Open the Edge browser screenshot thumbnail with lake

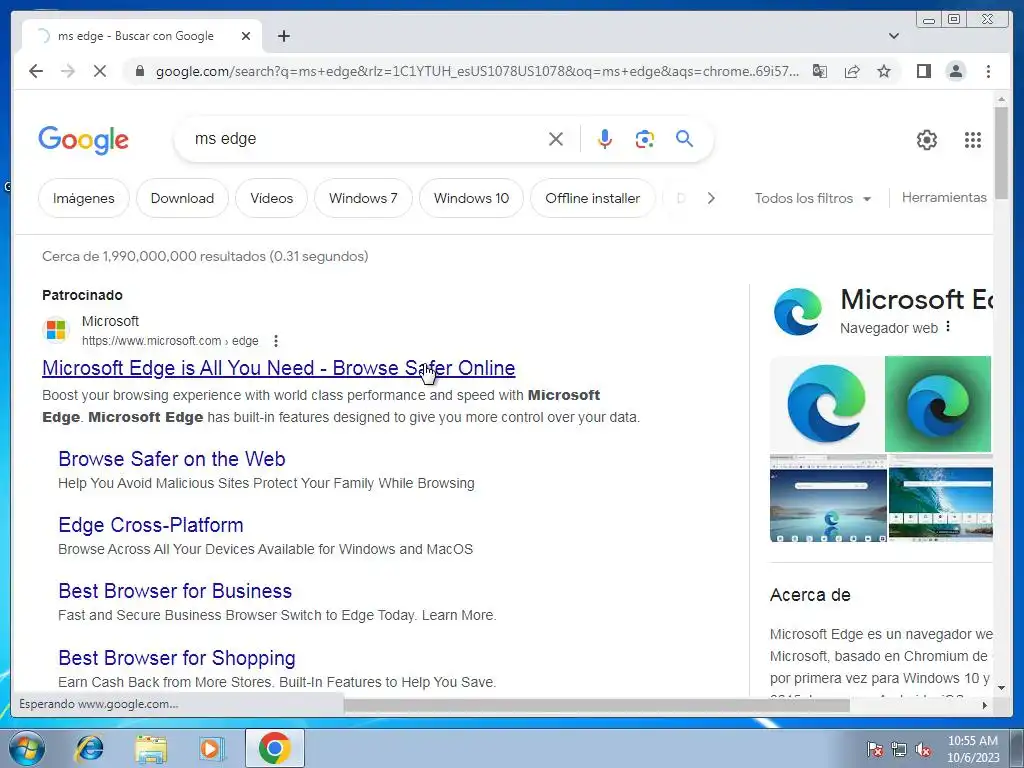828,498
